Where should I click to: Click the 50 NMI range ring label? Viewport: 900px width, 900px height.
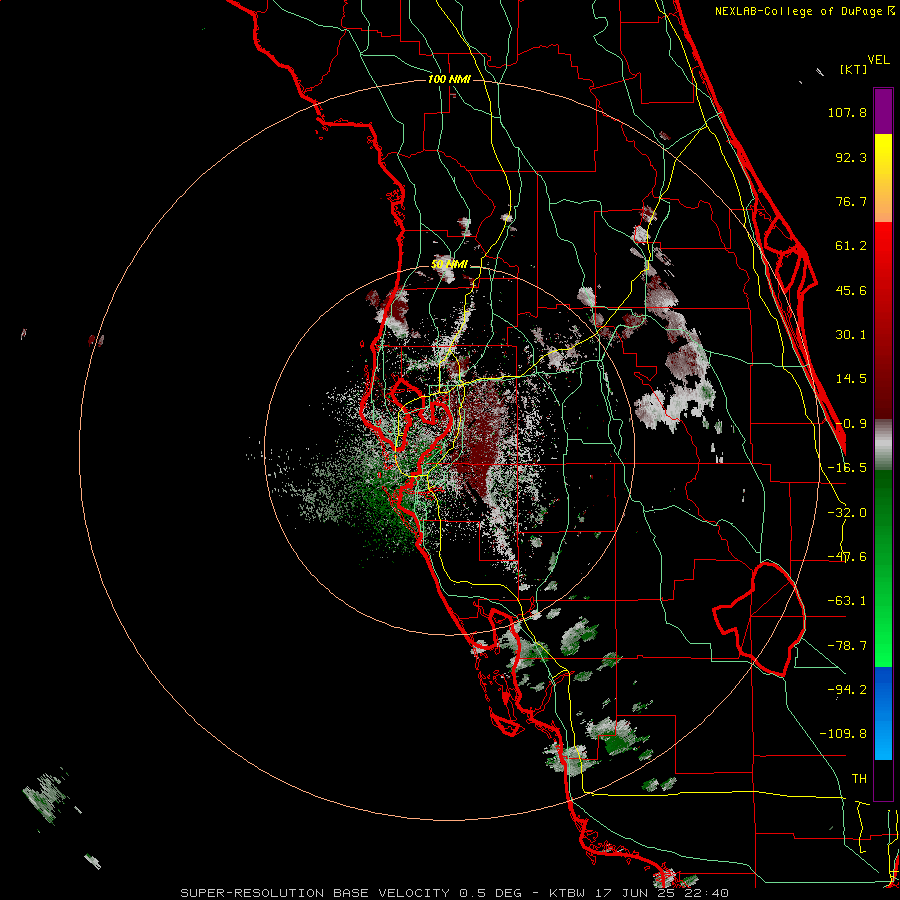point(449,265)
